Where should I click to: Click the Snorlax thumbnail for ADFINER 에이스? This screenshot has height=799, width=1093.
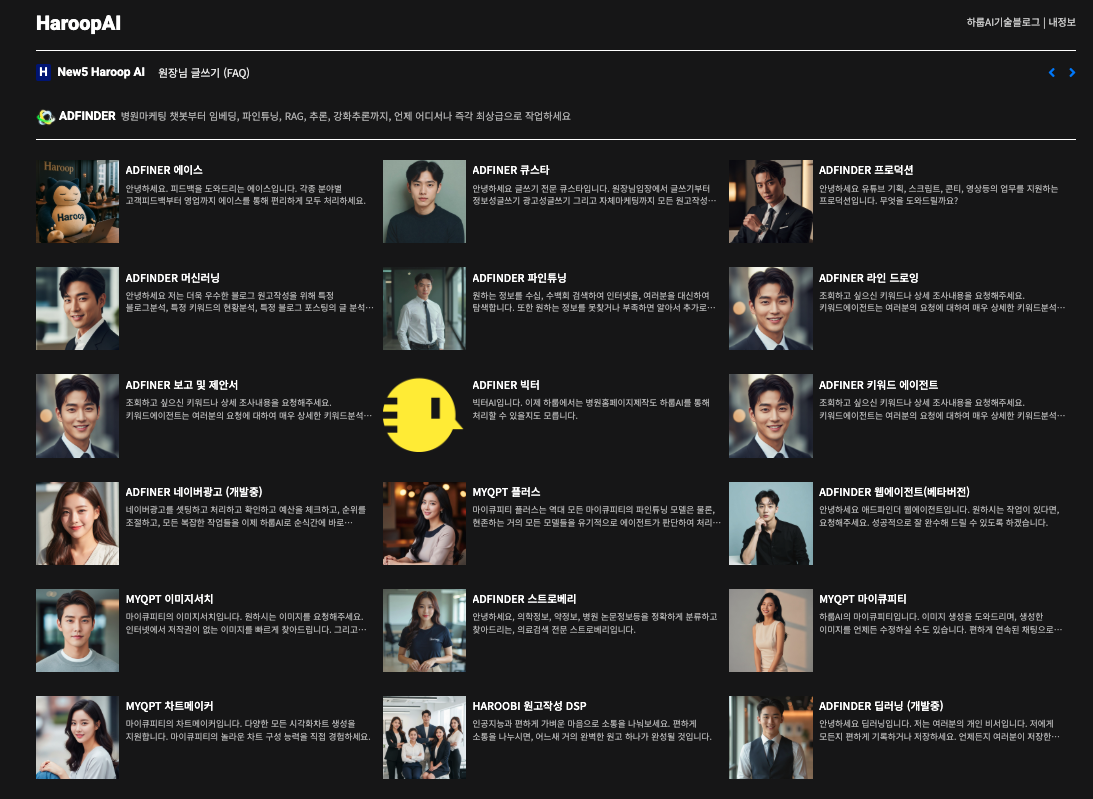(x=77, y=201)
